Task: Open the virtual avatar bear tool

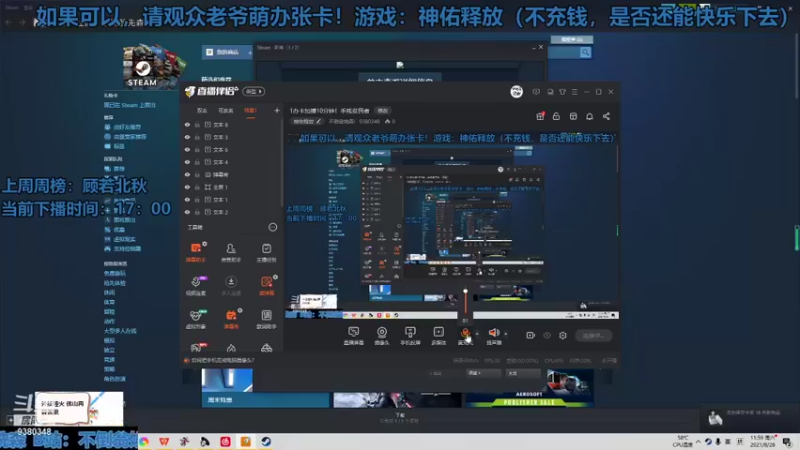Action: click(x=196, y=318)
